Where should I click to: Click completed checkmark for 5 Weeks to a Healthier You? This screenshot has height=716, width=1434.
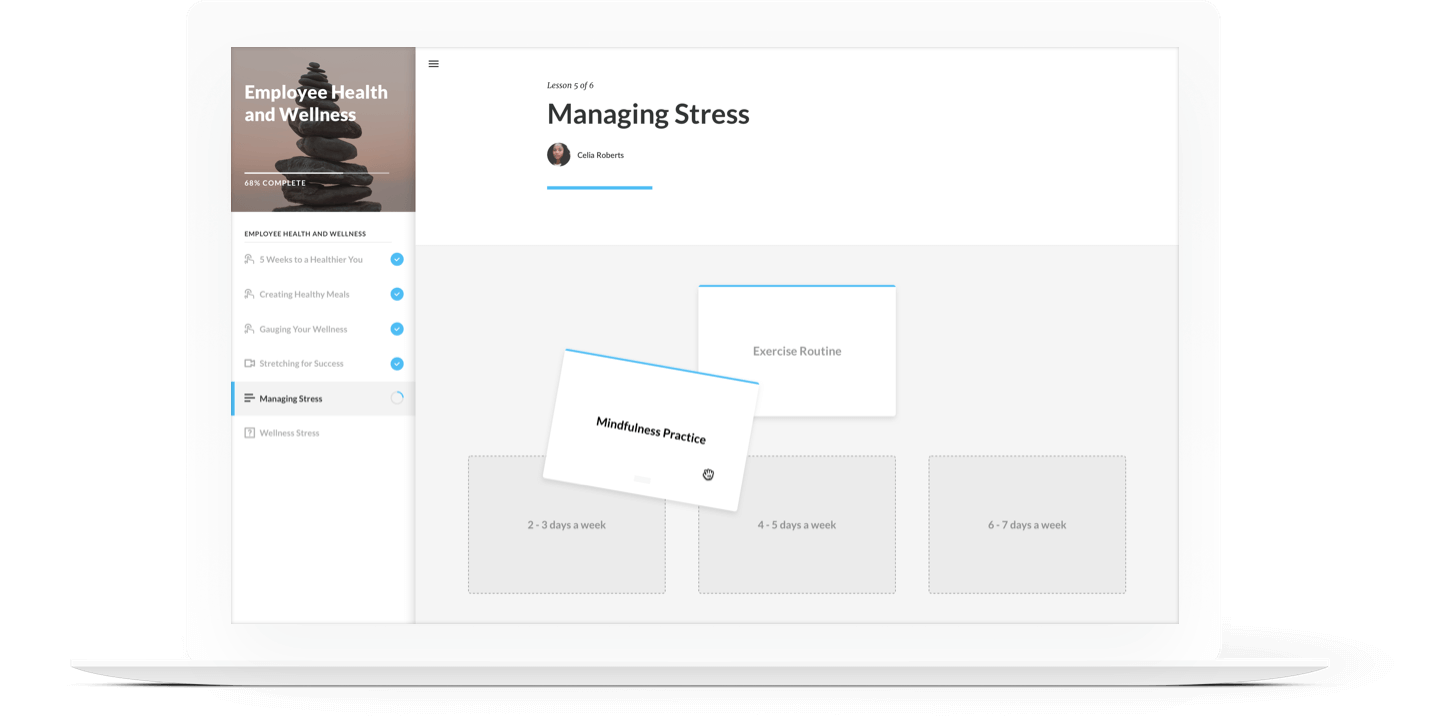pos(397,259)
